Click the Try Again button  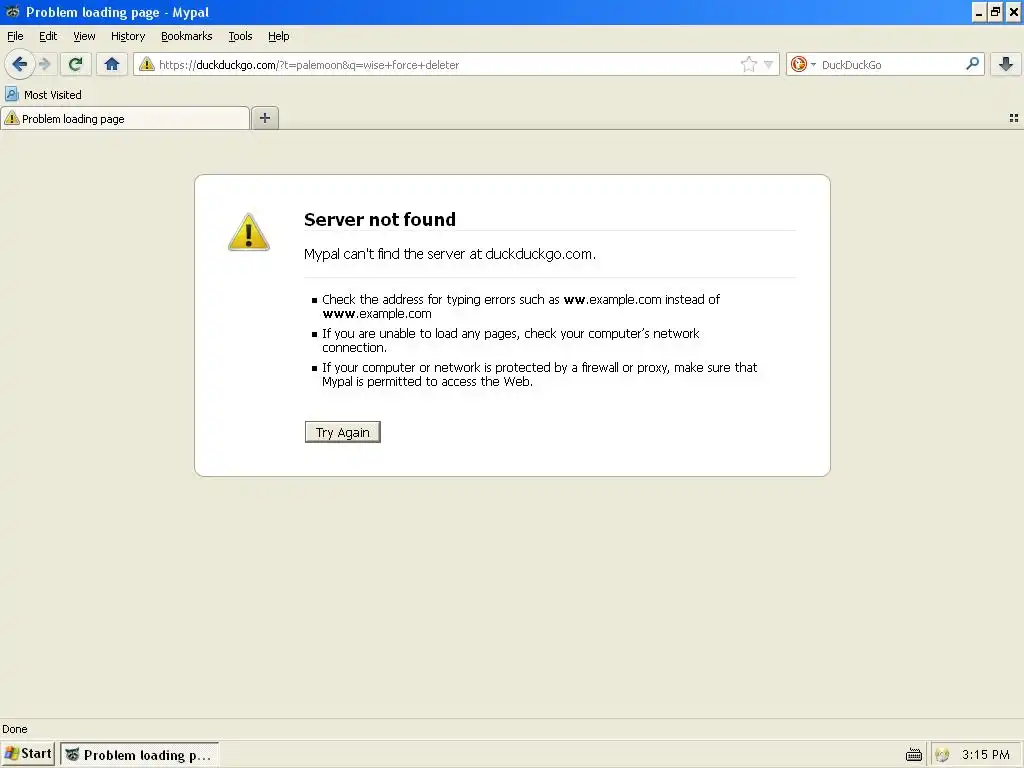[x=342, y=432]
